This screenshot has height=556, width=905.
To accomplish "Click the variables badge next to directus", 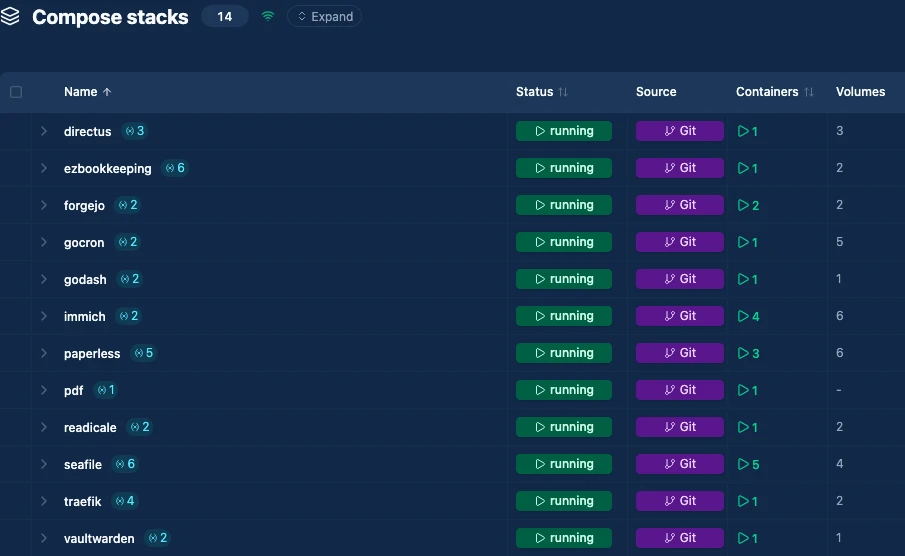I will (134, 131).
